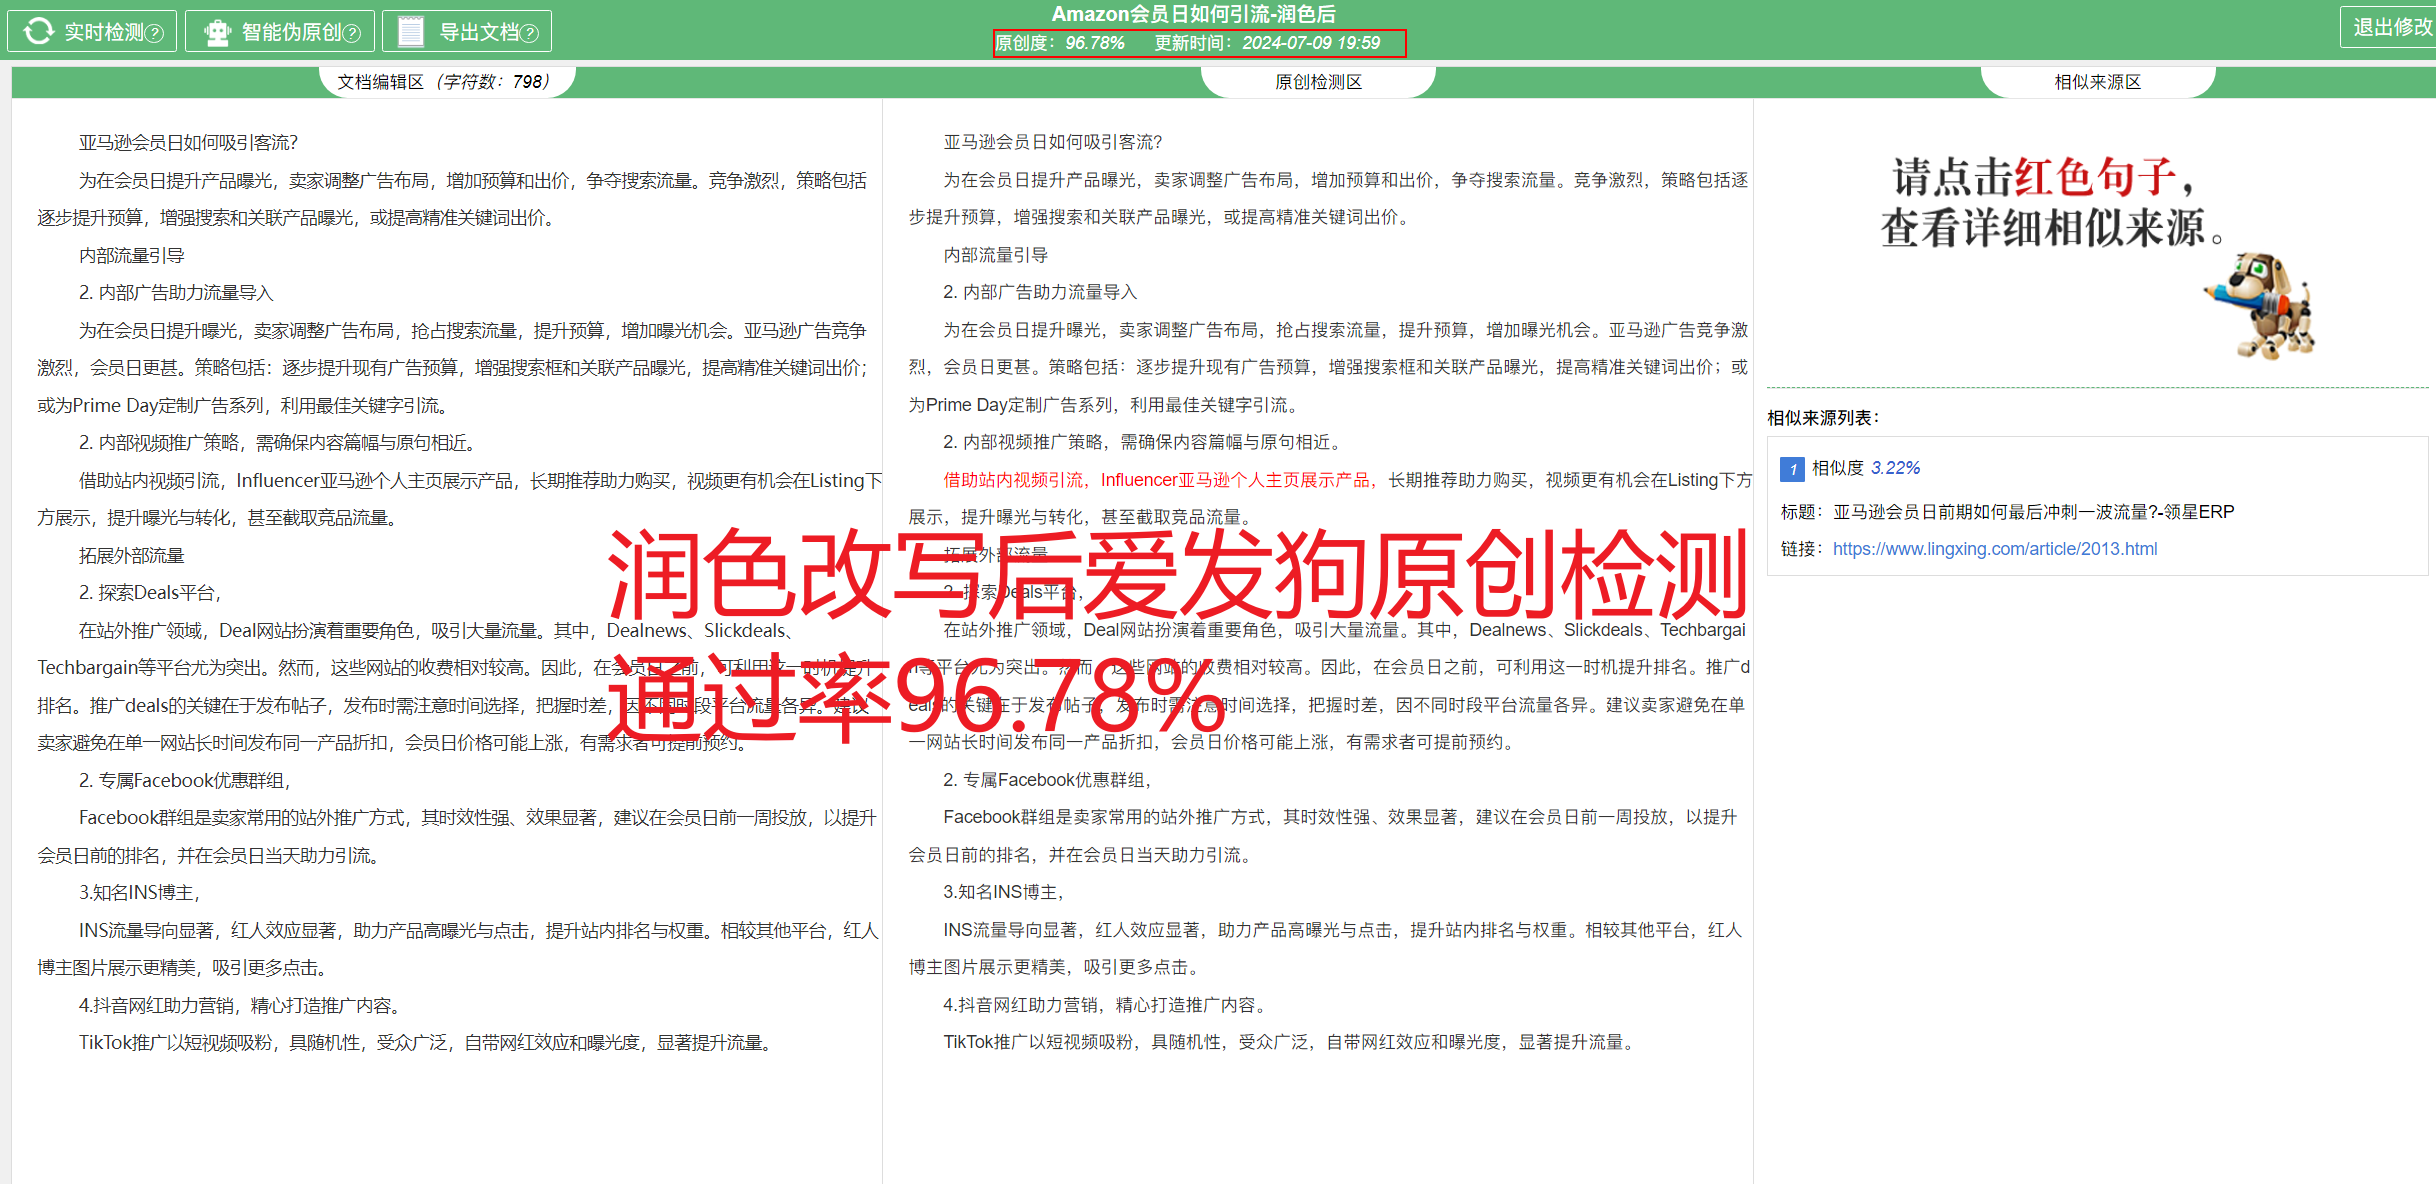Screen dimensions: 2436x1184
Task: Click the robot icon for 智能伪原创
Action: click(x=217, y=32)
